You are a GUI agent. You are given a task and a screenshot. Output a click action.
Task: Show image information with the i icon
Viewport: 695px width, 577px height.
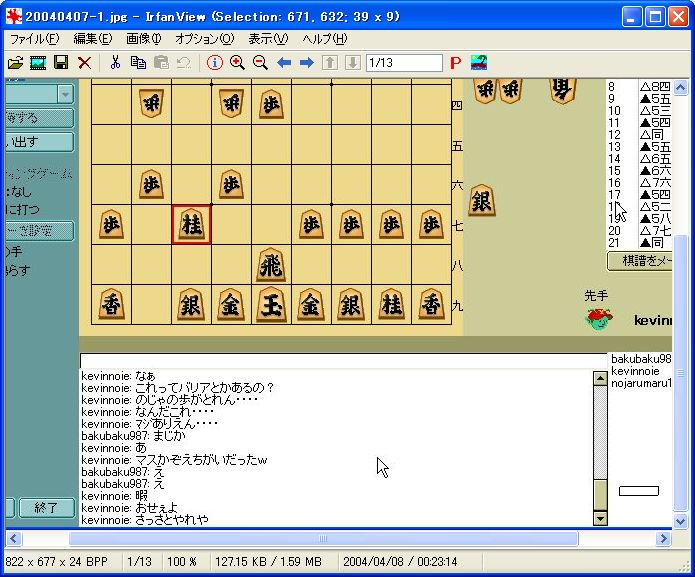pyautogui.click(x=214, y=63)
